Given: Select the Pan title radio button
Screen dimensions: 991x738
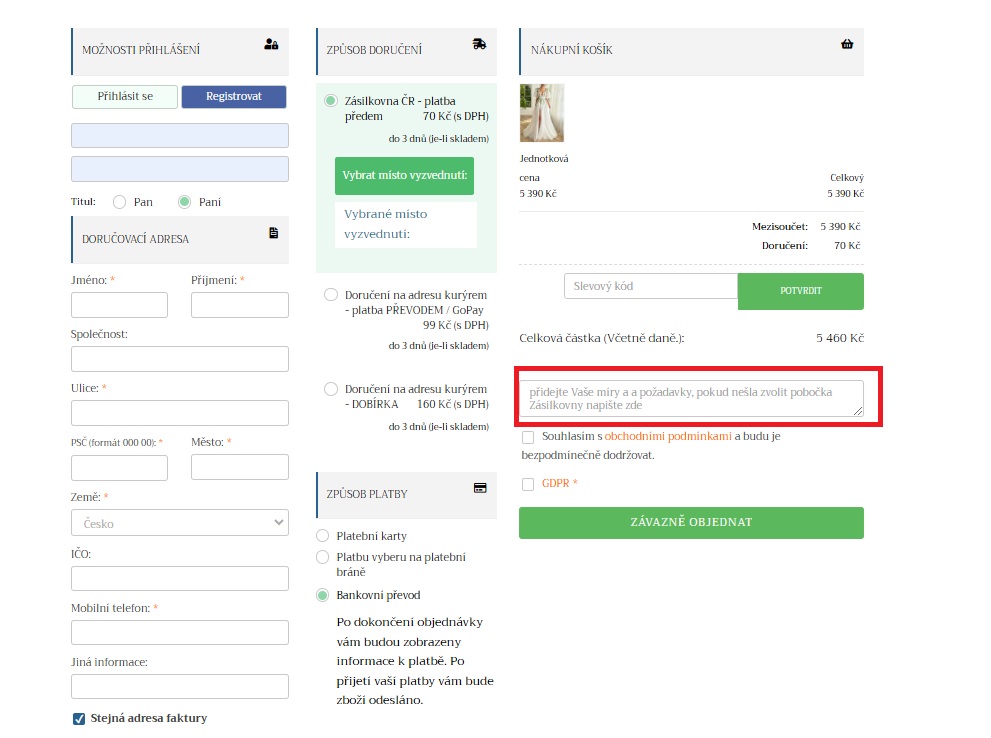Looking at the screenshot, I should 120,202.
